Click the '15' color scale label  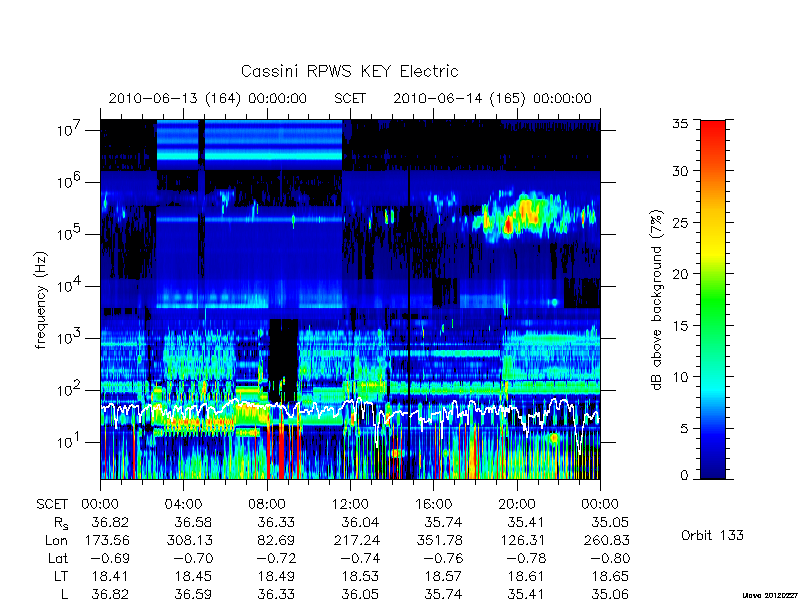pyautogui.click(x=680, y=326)
